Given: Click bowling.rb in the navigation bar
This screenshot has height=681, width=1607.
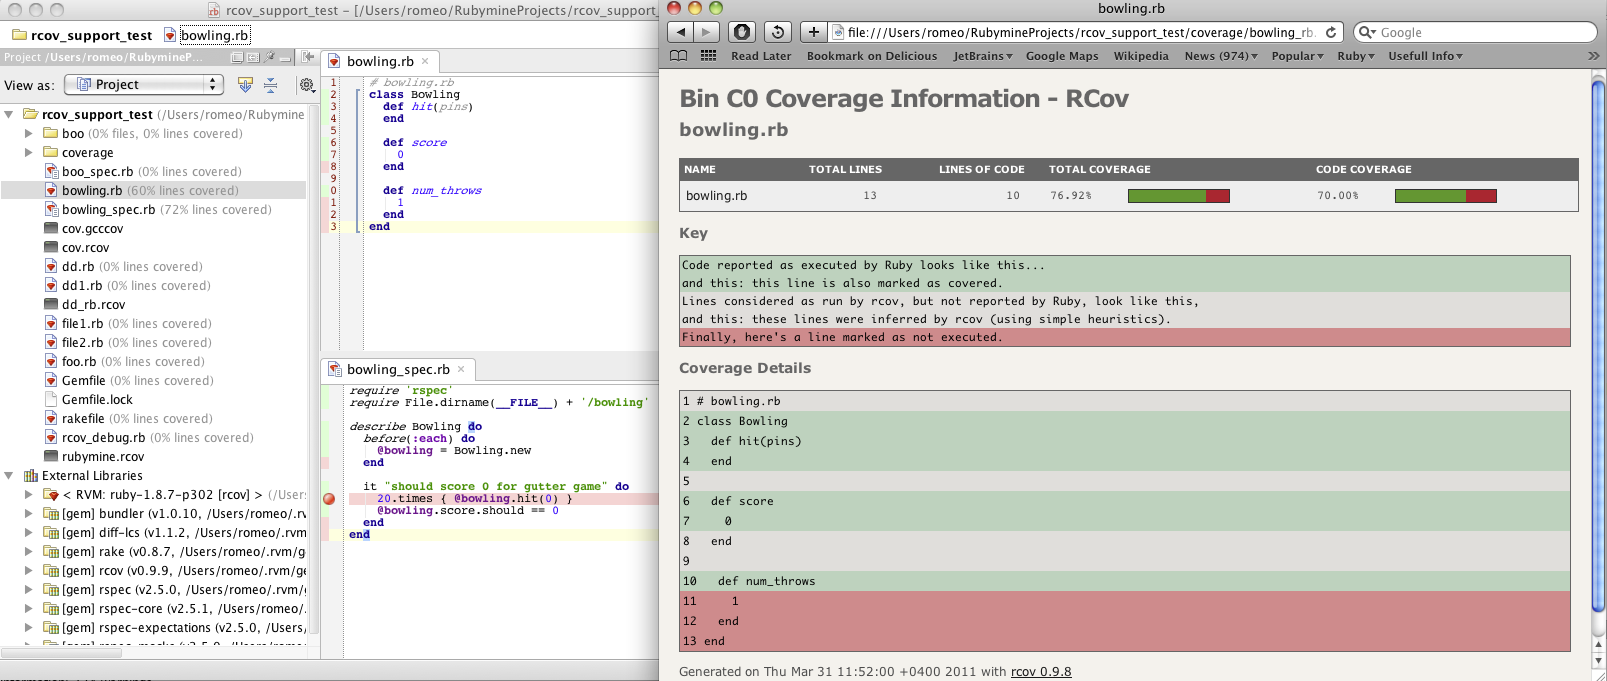Looking at the screenshot, I should 207,35.
